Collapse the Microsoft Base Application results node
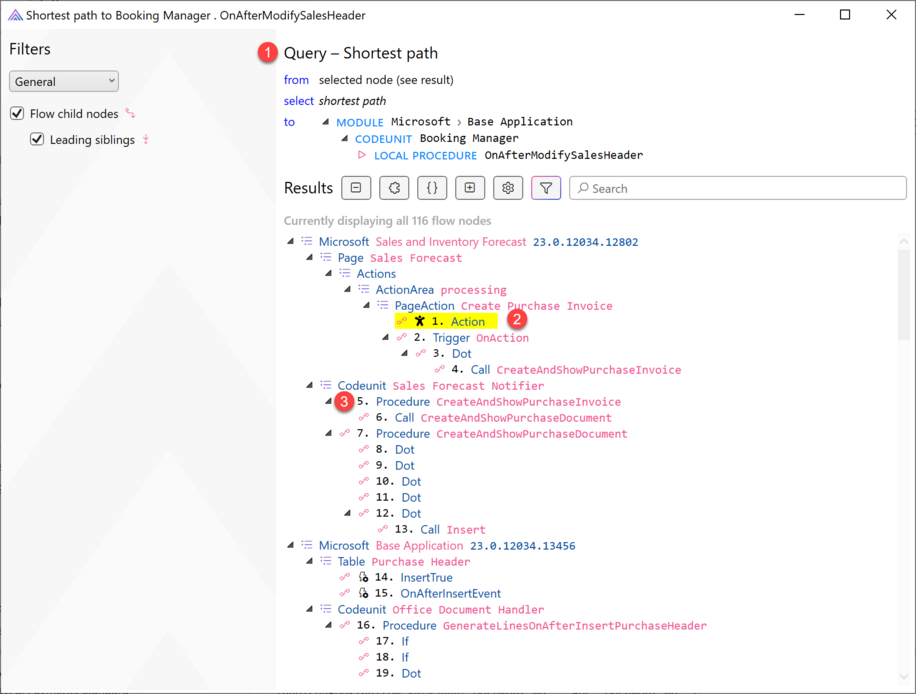This screenshot has width=916, height=694. click(x=290, y=545)
